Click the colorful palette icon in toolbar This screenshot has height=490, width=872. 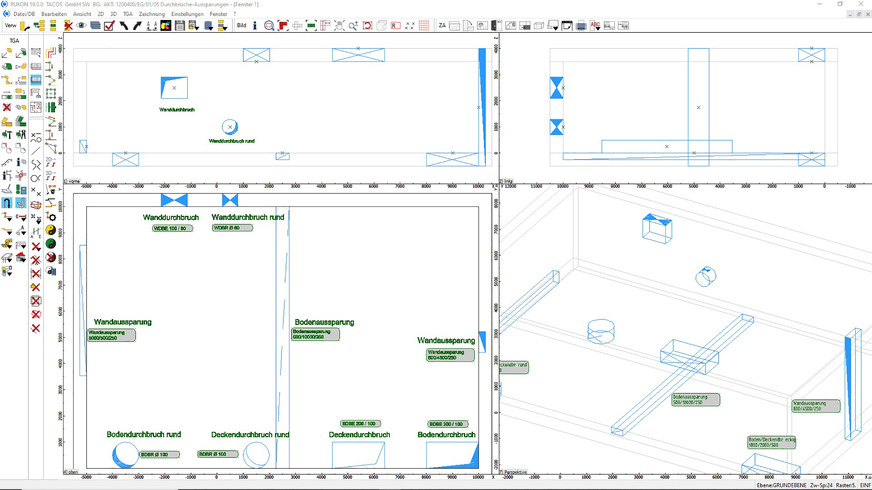[x=166, y=25]
